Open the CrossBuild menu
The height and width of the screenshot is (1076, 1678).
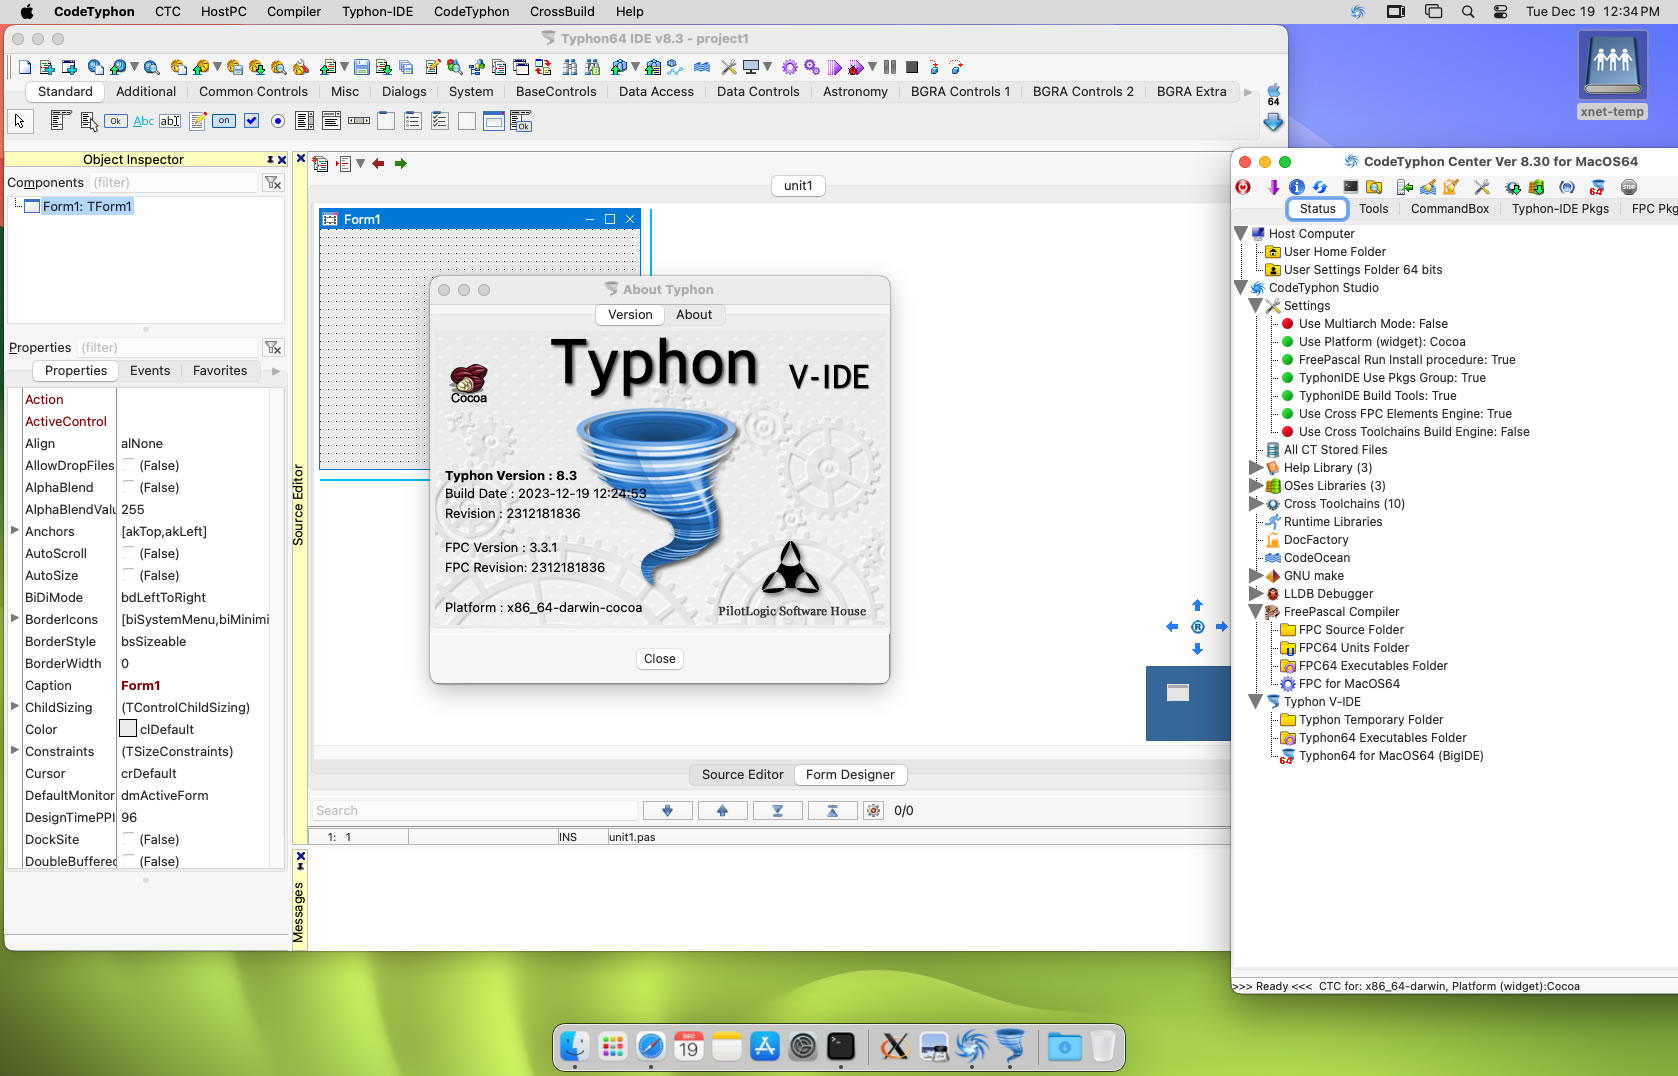pyautogui.click(x=562, y=11)
